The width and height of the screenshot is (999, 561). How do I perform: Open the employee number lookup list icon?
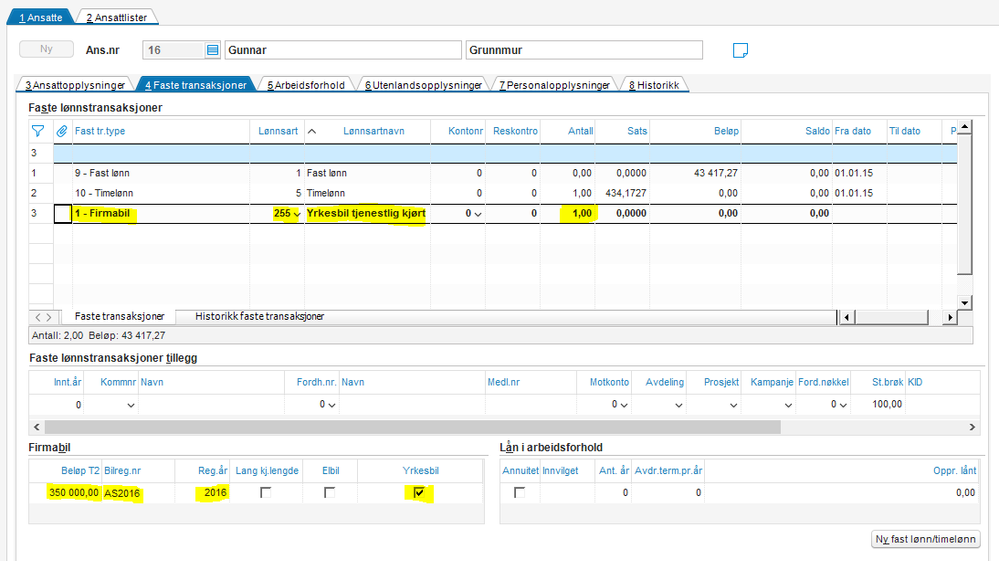(213, 50)
